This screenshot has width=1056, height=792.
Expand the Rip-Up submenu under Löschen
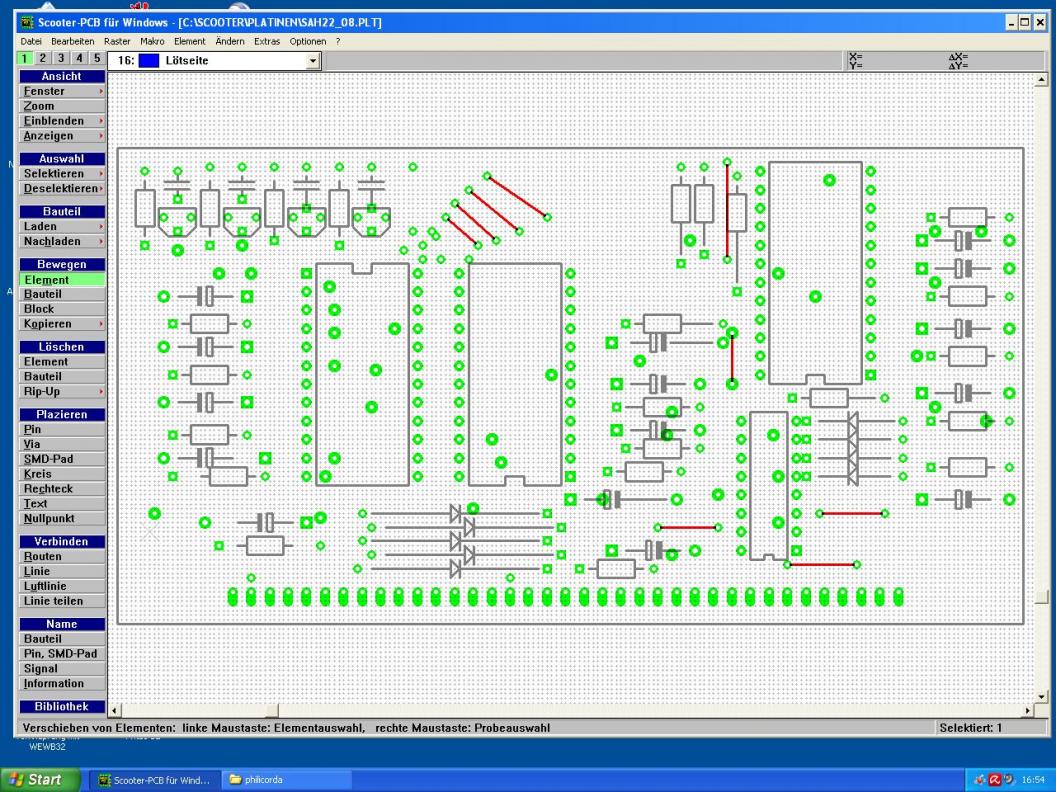coord(60,391)
